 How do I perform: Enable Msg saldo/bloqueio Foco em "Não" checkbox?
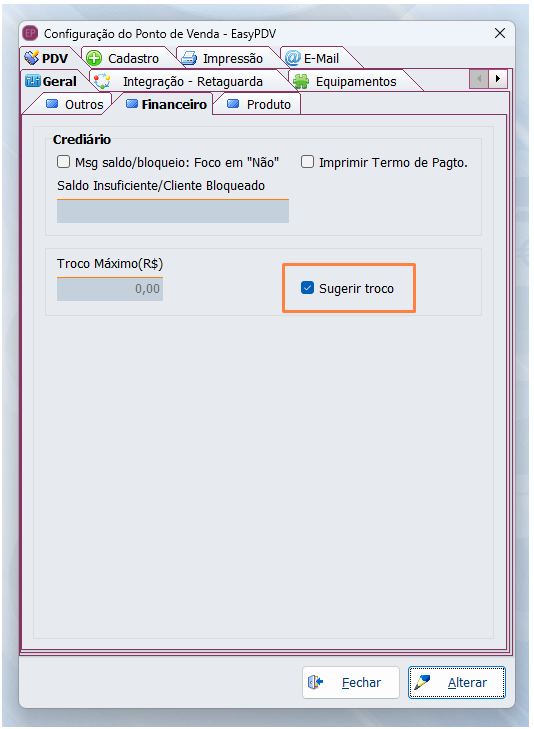(x=63, y=162)
